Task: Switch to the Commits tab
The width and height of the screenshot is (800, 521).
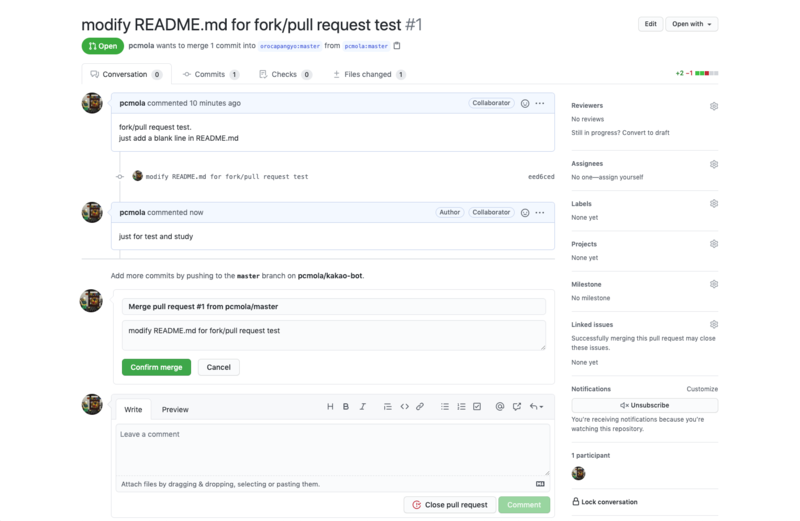Action: pos(211,75)
